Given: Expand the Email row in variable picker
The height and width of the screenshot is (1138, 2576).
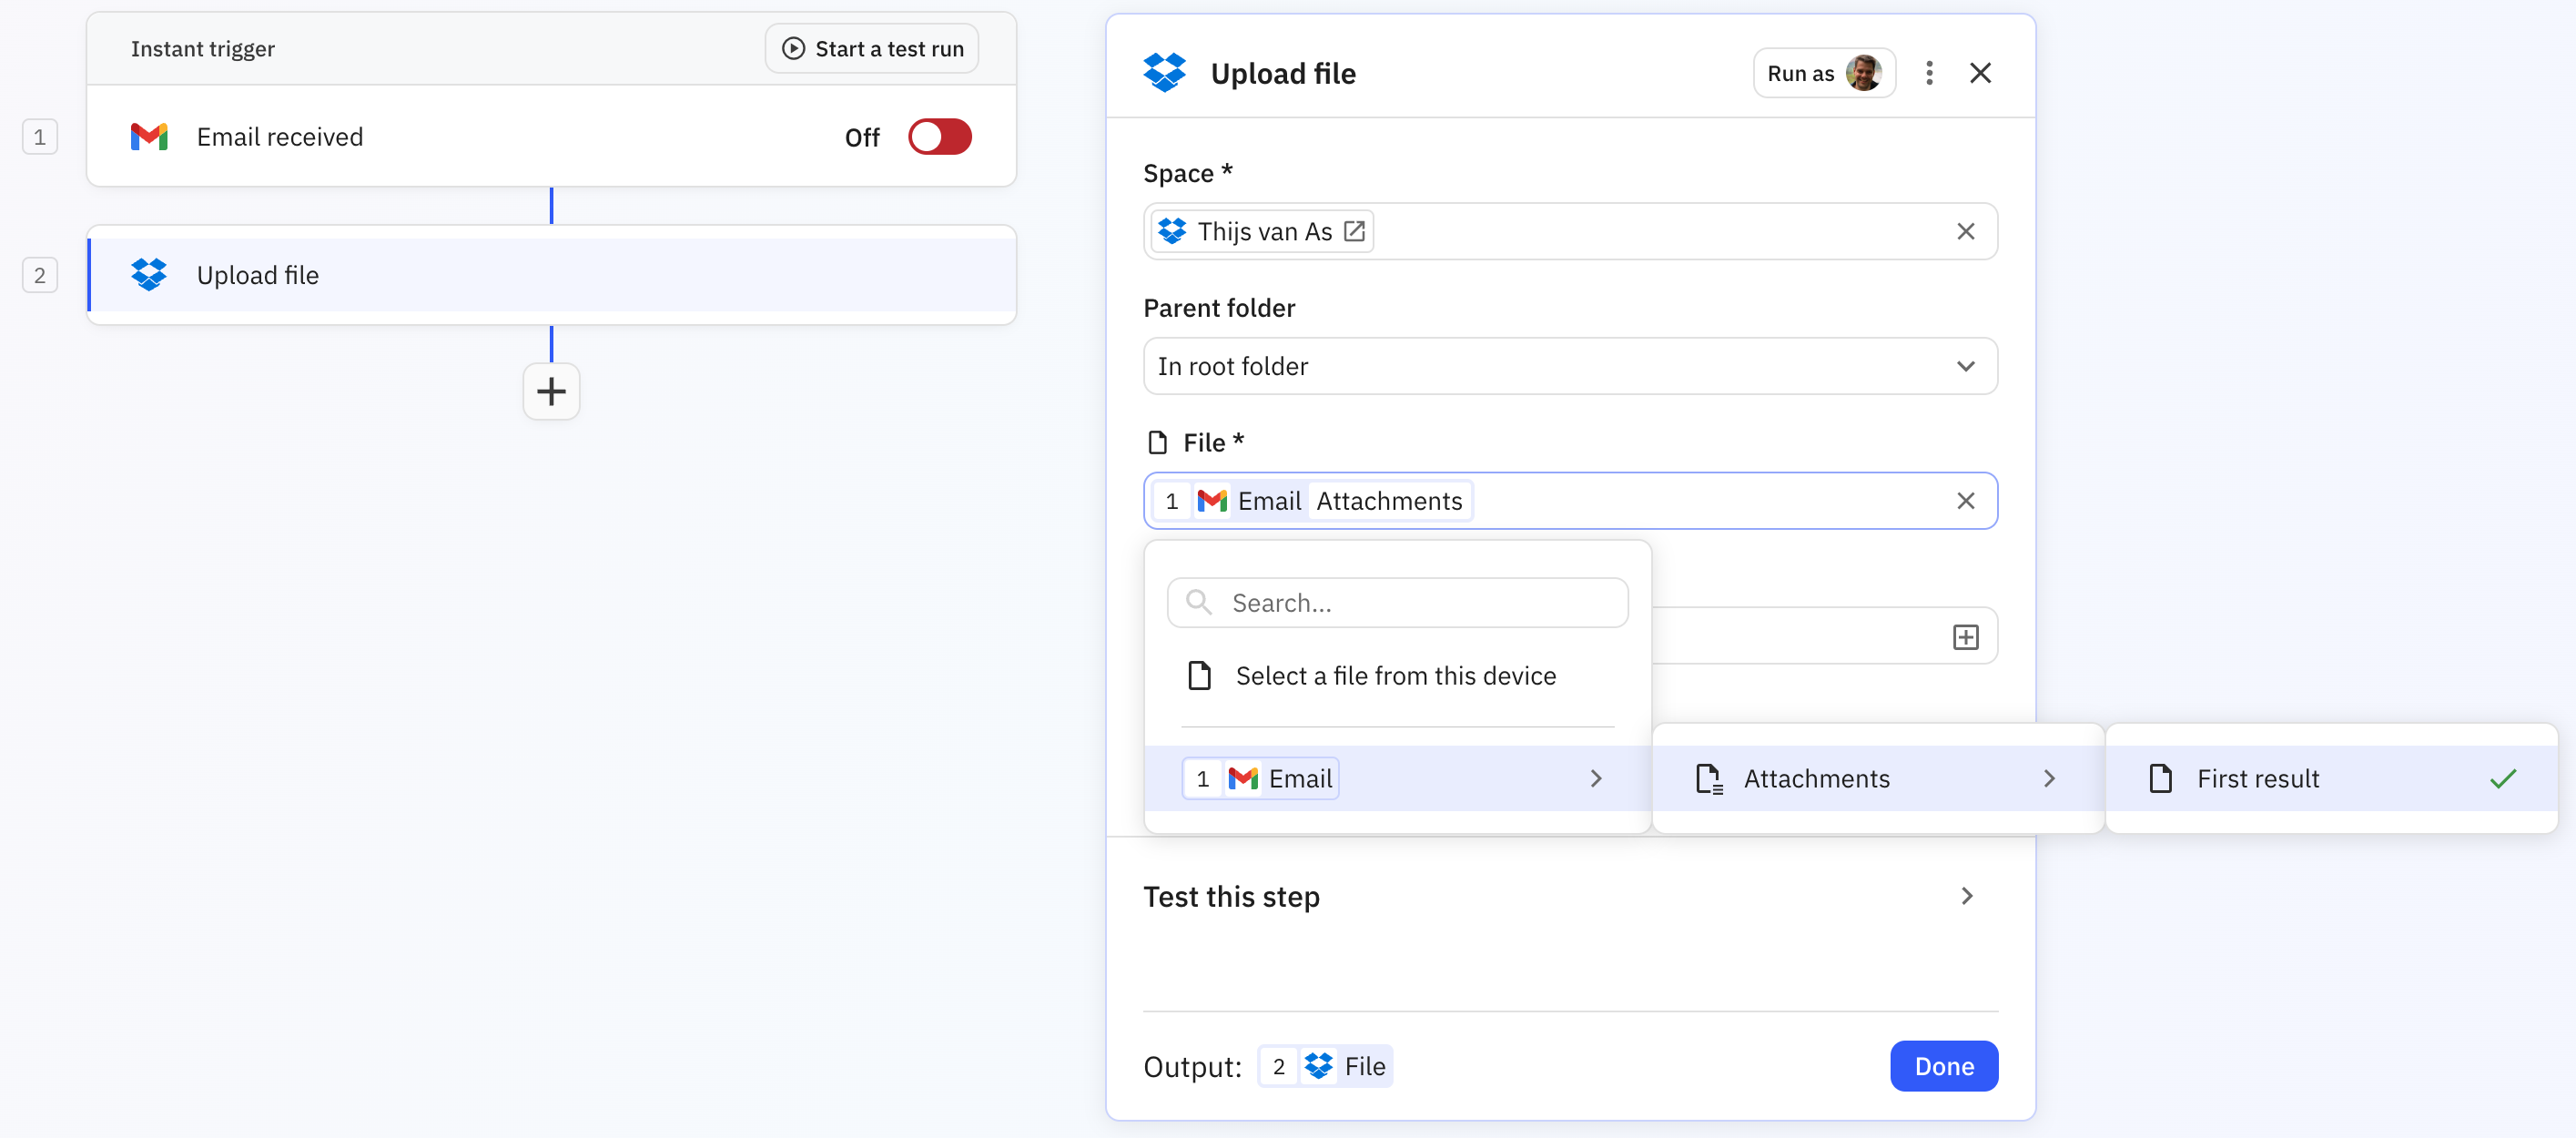Looking at the screenshot, I should (x=1596, y=778).
